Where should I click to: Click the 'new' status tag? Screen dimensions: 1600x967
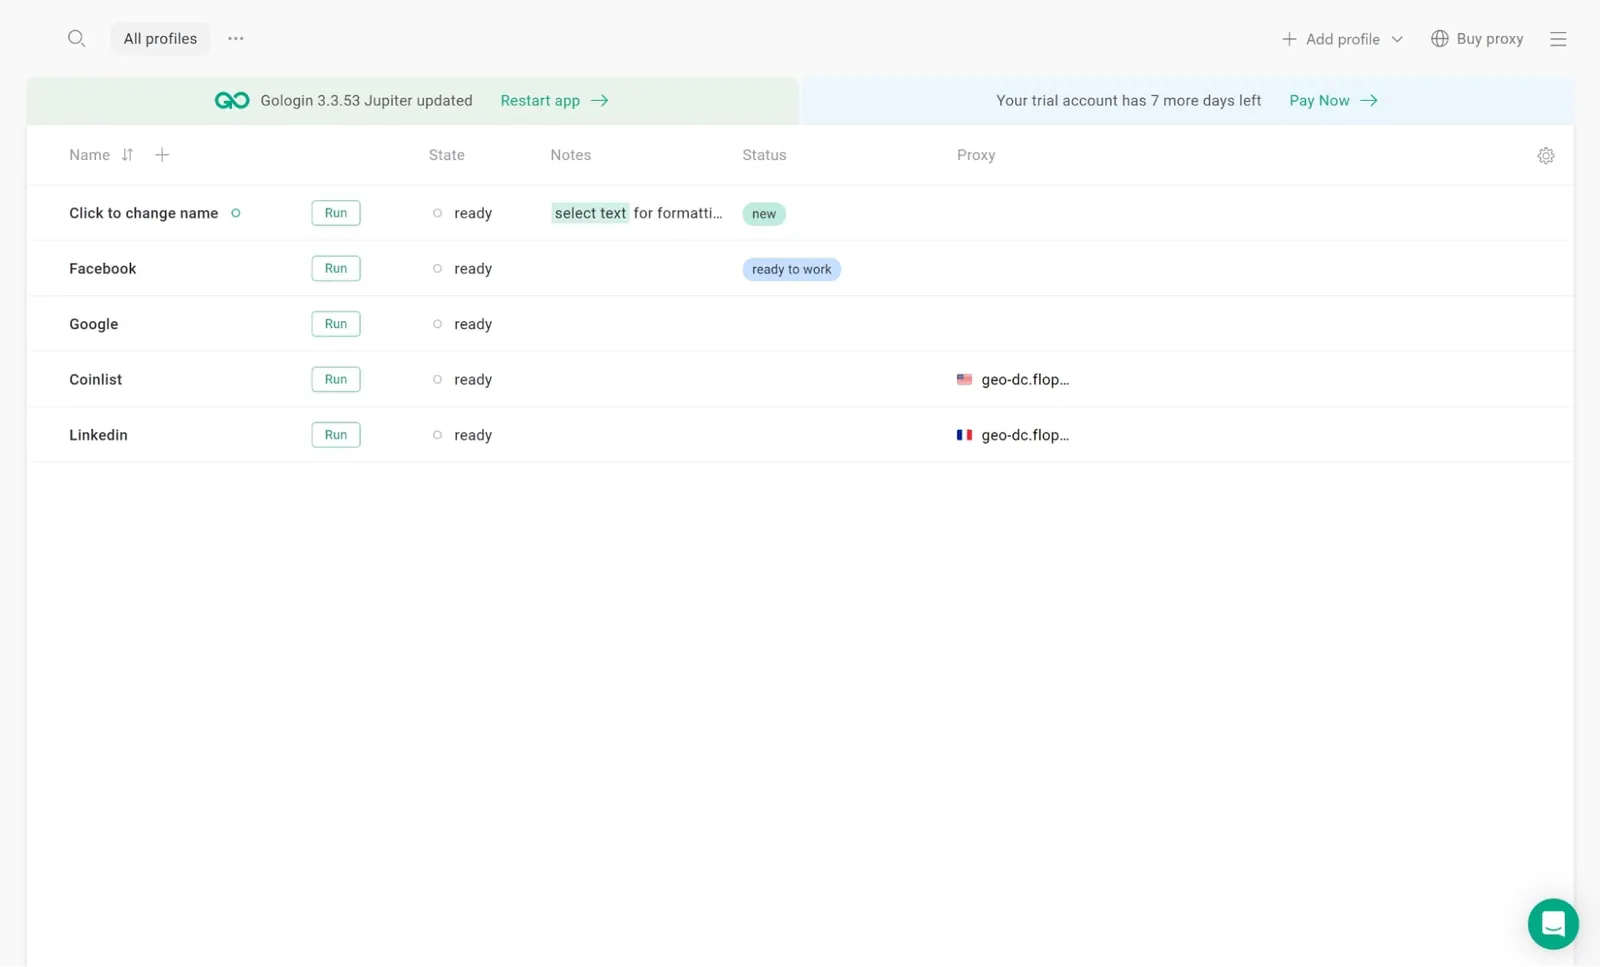pos(764,214)
